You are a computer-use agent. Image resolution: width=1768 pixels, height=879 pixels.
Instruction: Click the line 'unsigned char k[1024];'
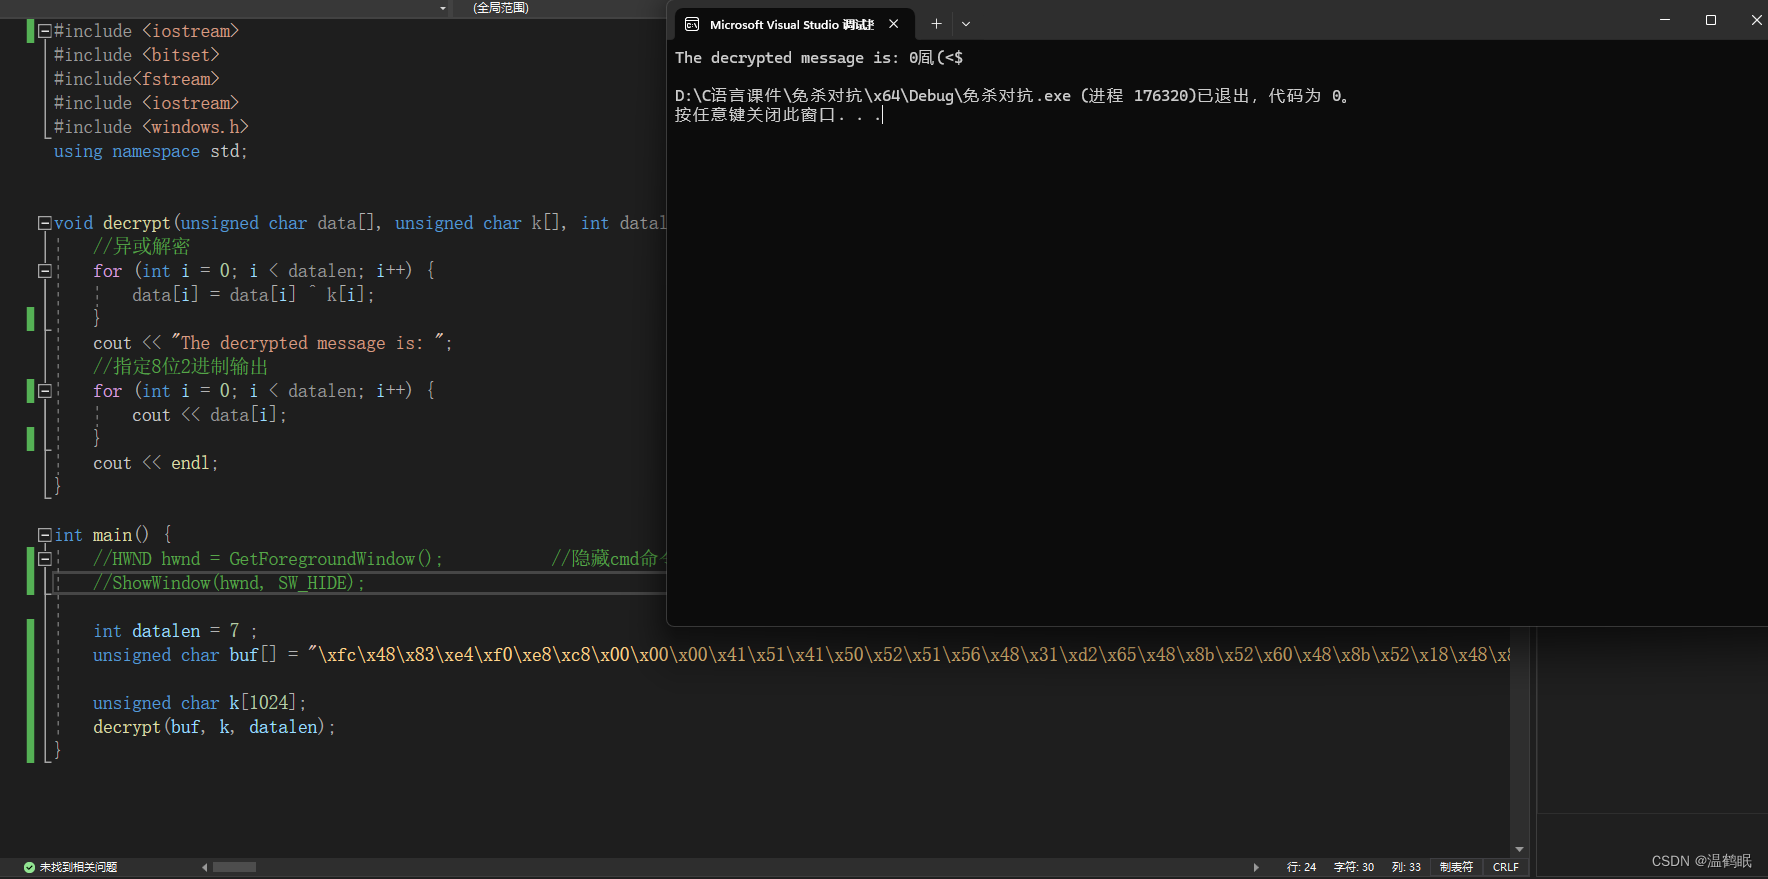tap(200, 703)
